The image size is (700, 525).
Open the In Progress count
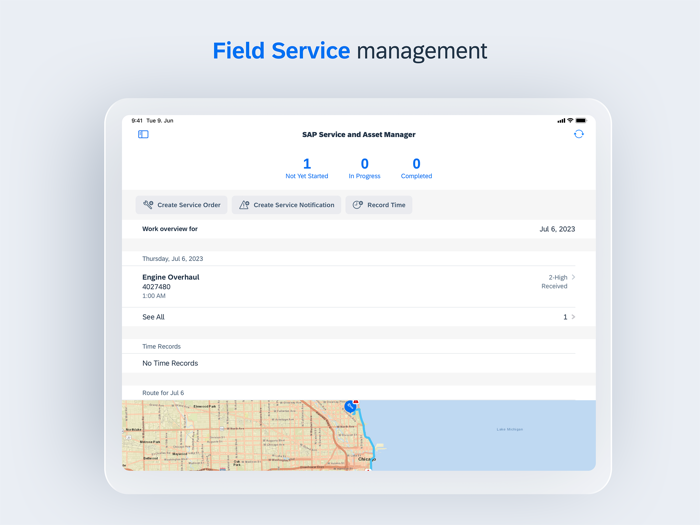(364, 168)
